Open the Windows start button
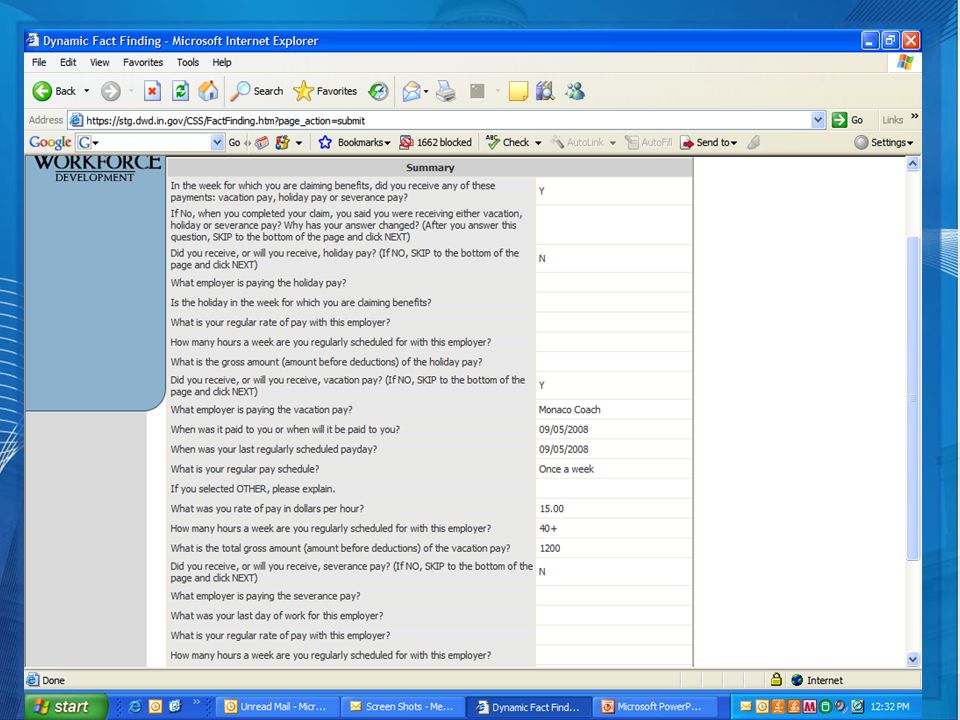Screen dimensions: 960x720 64,707
